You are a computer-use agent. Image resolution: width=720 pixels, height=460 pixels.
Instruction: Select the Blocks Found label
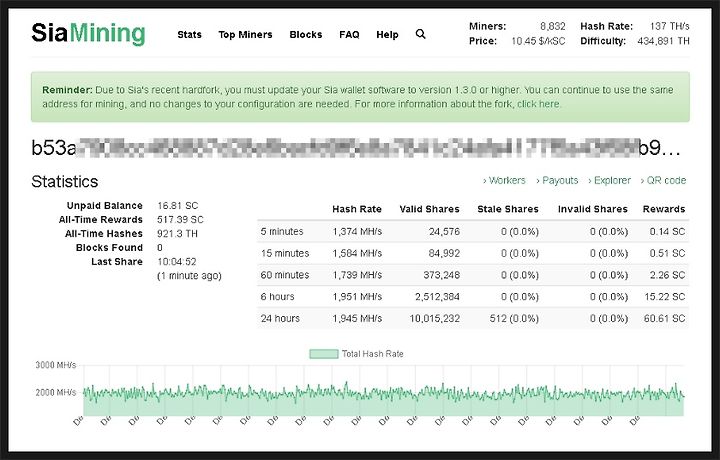click(109, 247)
